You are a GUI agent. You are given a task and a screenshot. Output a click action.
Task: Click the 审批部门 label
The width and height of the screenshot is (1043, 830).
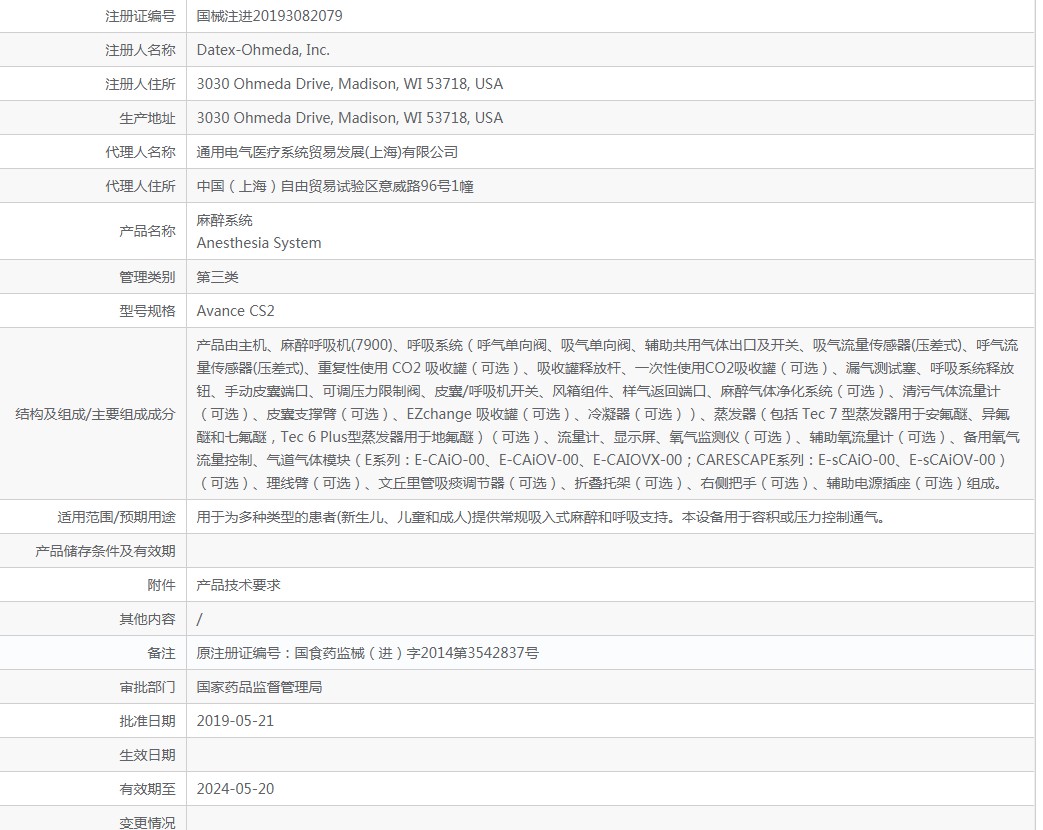coord(148,687)
